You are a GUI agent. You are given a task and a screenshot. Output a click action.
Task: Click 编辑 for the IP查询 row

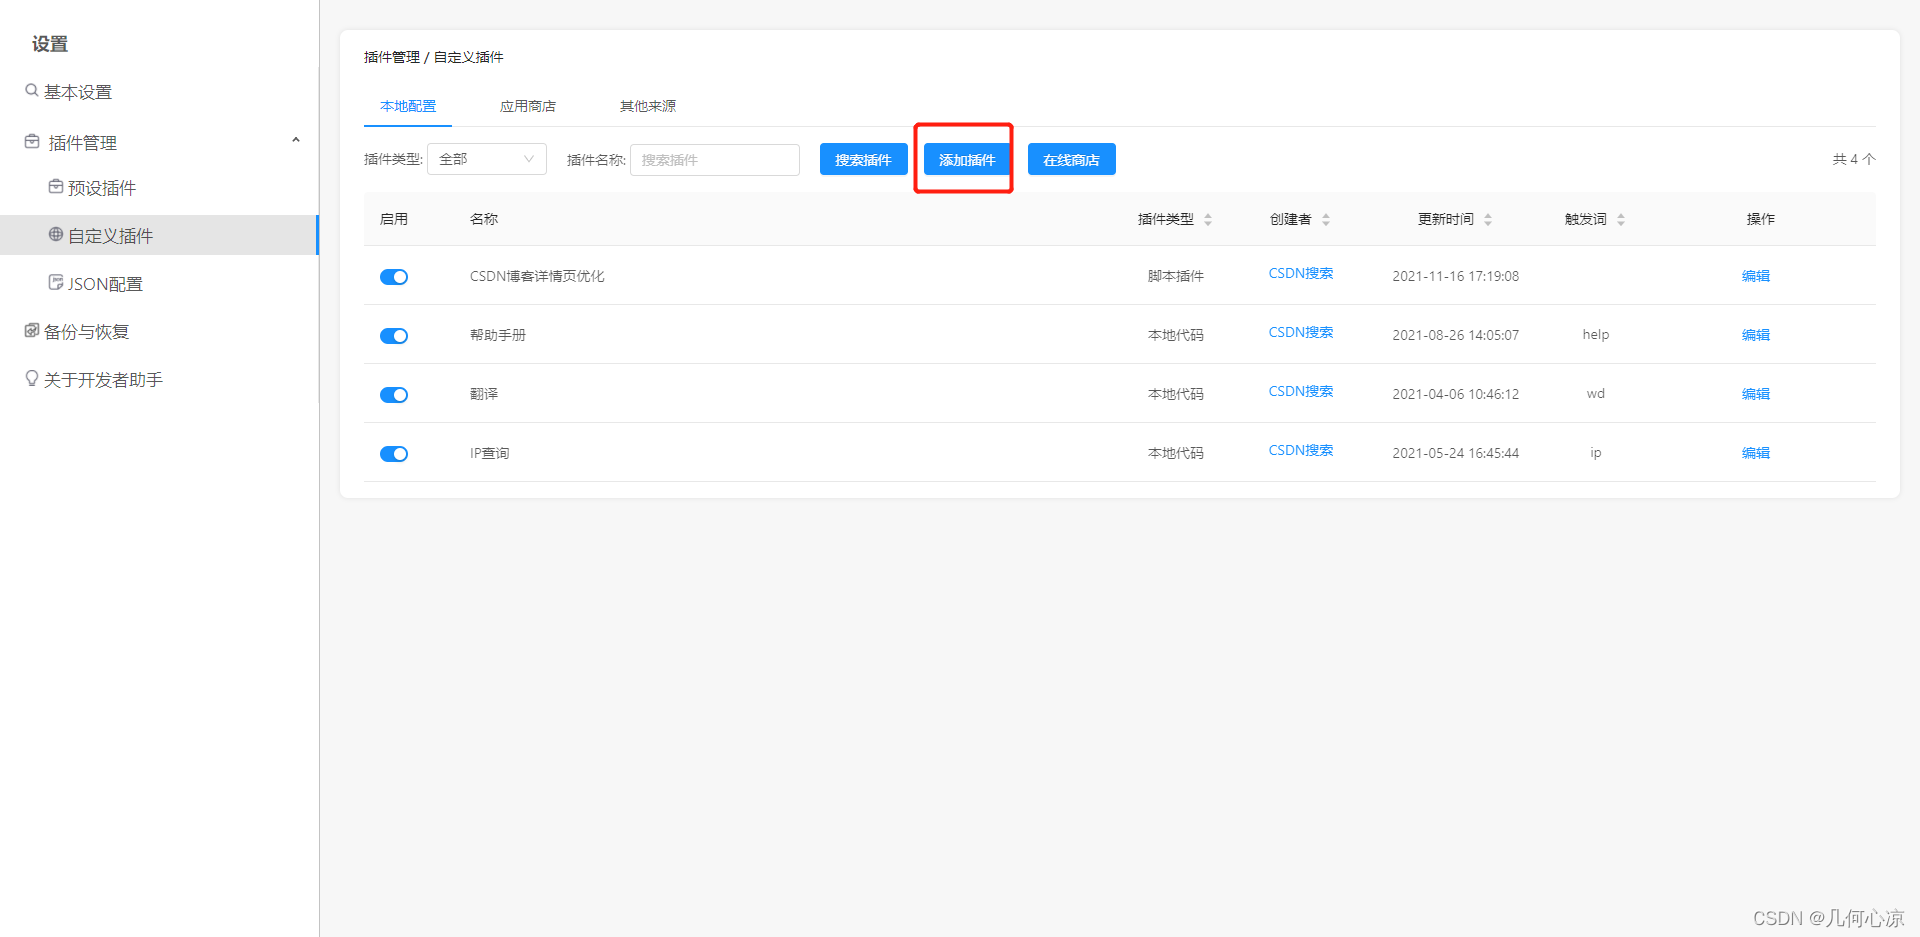[1756, 453]
